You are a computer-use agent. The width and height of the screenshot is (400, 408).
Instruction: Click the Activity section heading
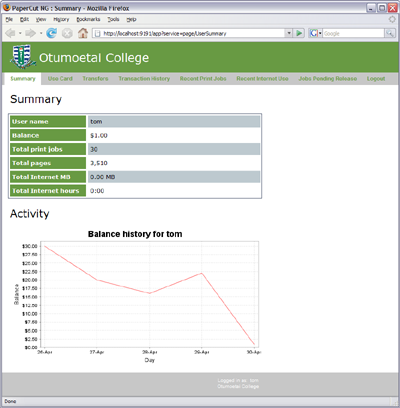pyautogui.click(x=30, y=213)
